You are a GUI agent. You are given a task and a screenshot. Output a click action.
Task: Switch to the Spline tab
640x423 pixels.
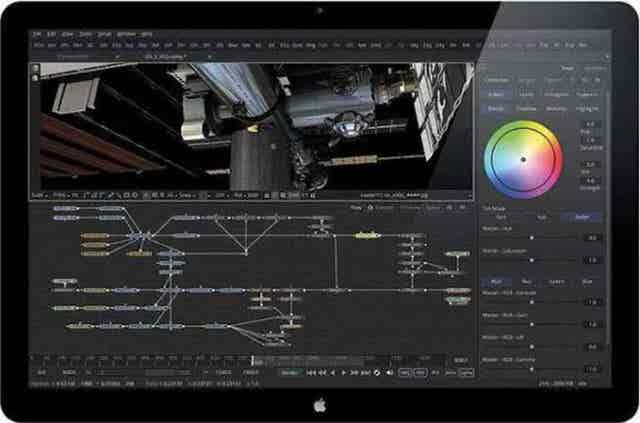432,207
